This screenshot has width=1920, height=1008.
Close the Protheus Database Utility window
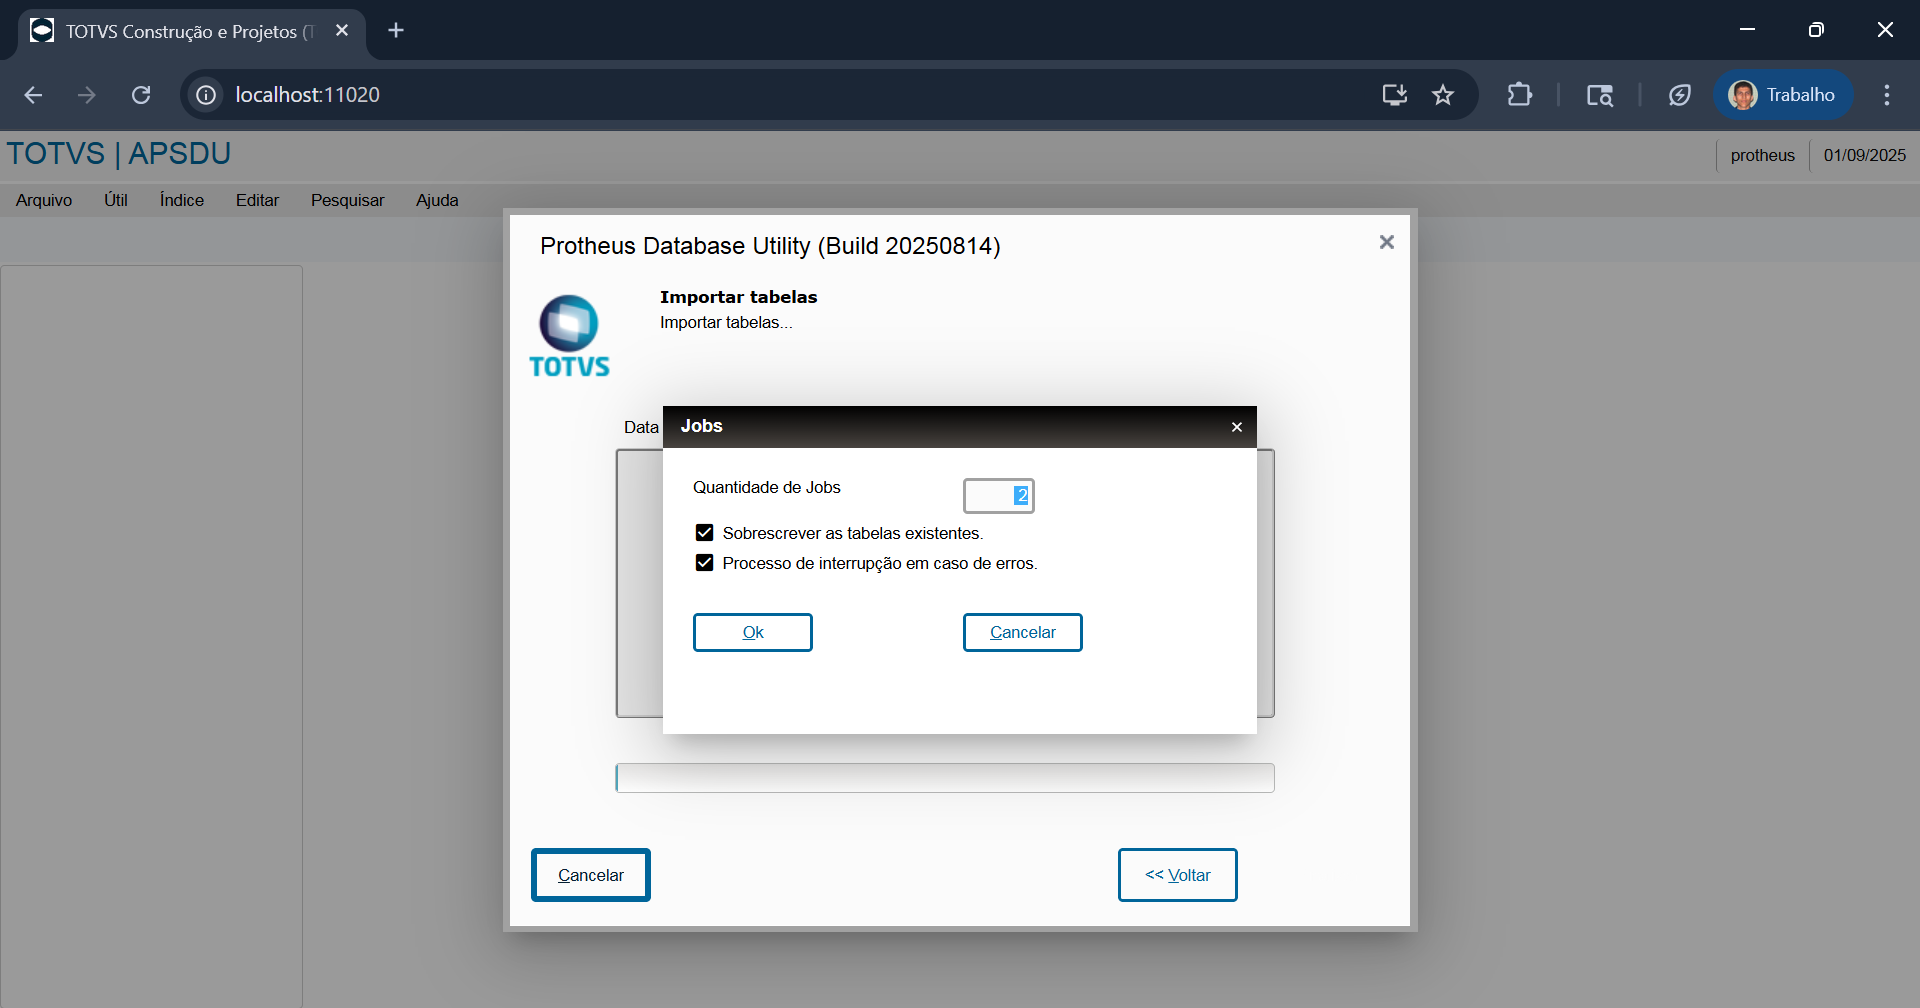(x=1387, y=242)
